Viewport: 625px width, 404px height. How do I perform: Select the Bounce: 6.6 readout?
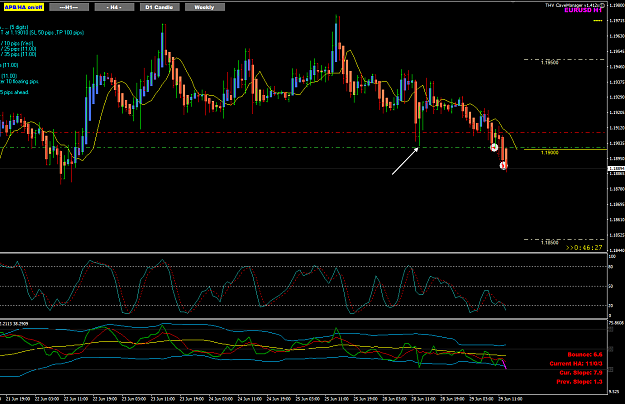coord(585,354)
